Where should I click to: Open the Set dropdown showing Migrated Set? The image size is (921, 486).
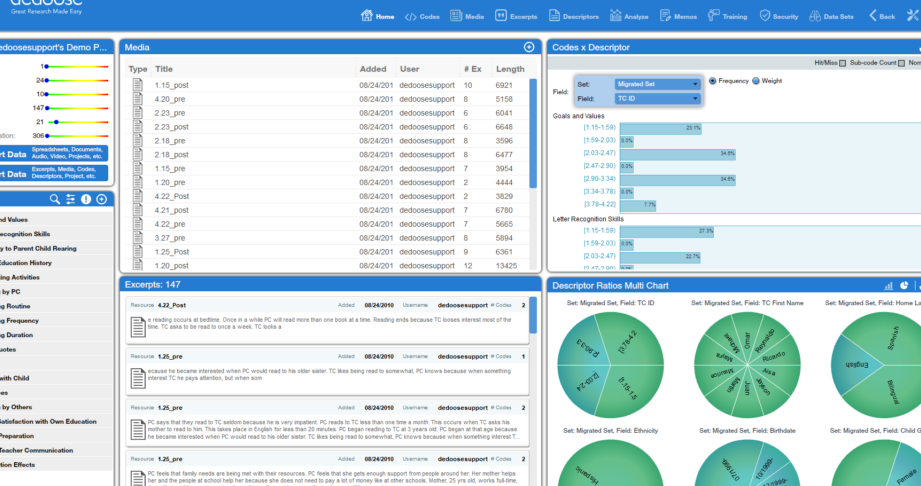pos(657,84)
